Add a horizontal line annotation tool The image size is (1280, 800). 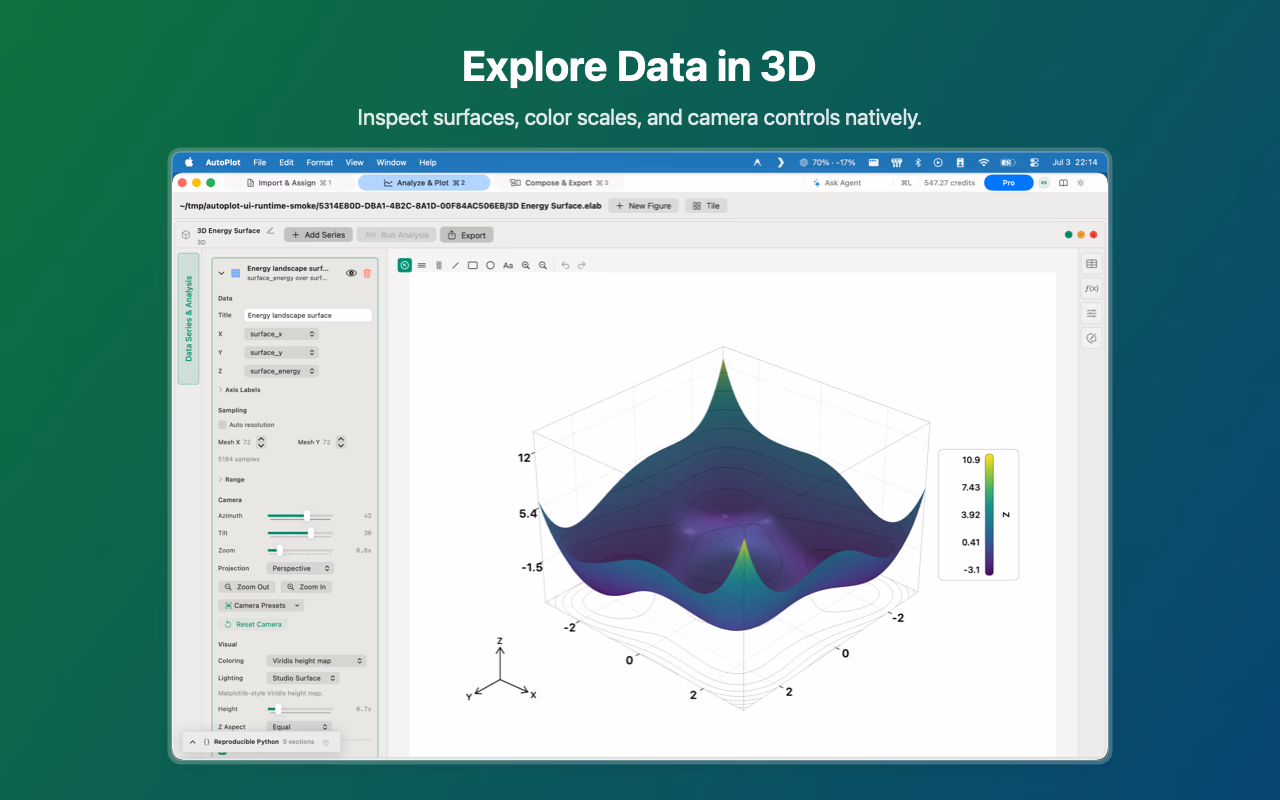pos(422,265)
